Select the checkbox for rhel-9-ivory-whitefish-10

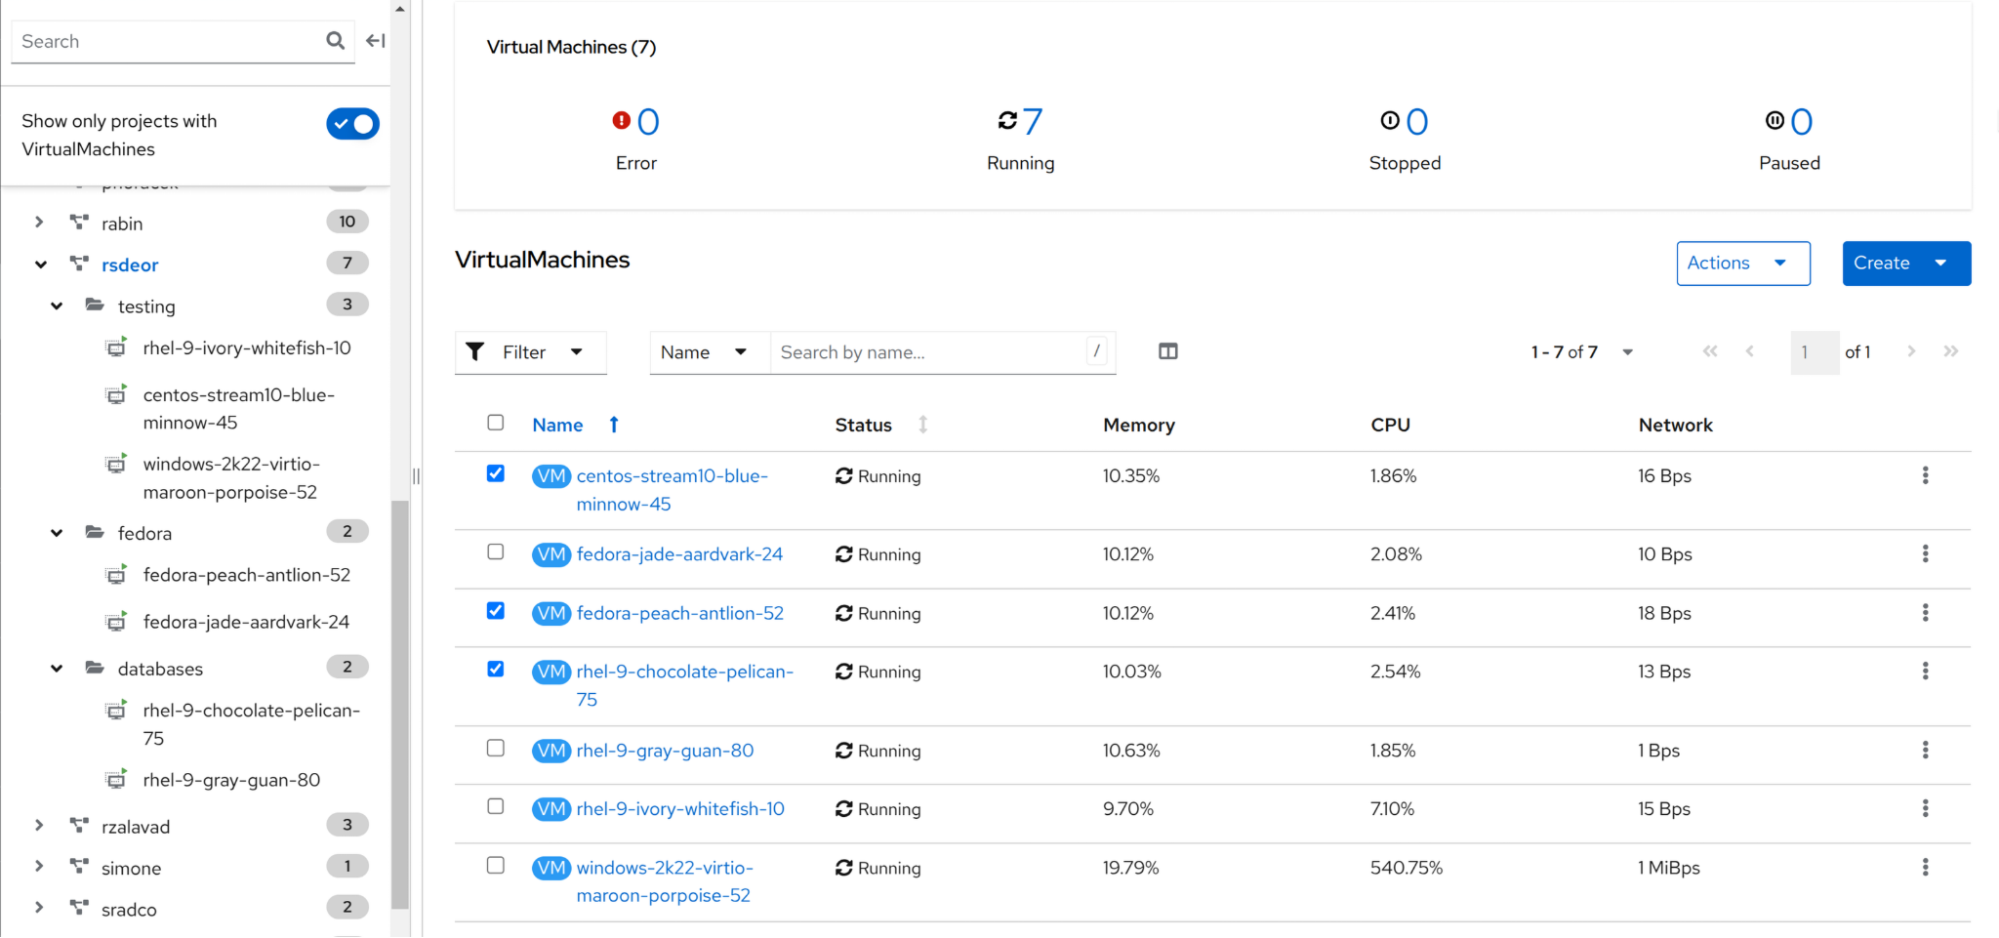(x=495, y=807)
